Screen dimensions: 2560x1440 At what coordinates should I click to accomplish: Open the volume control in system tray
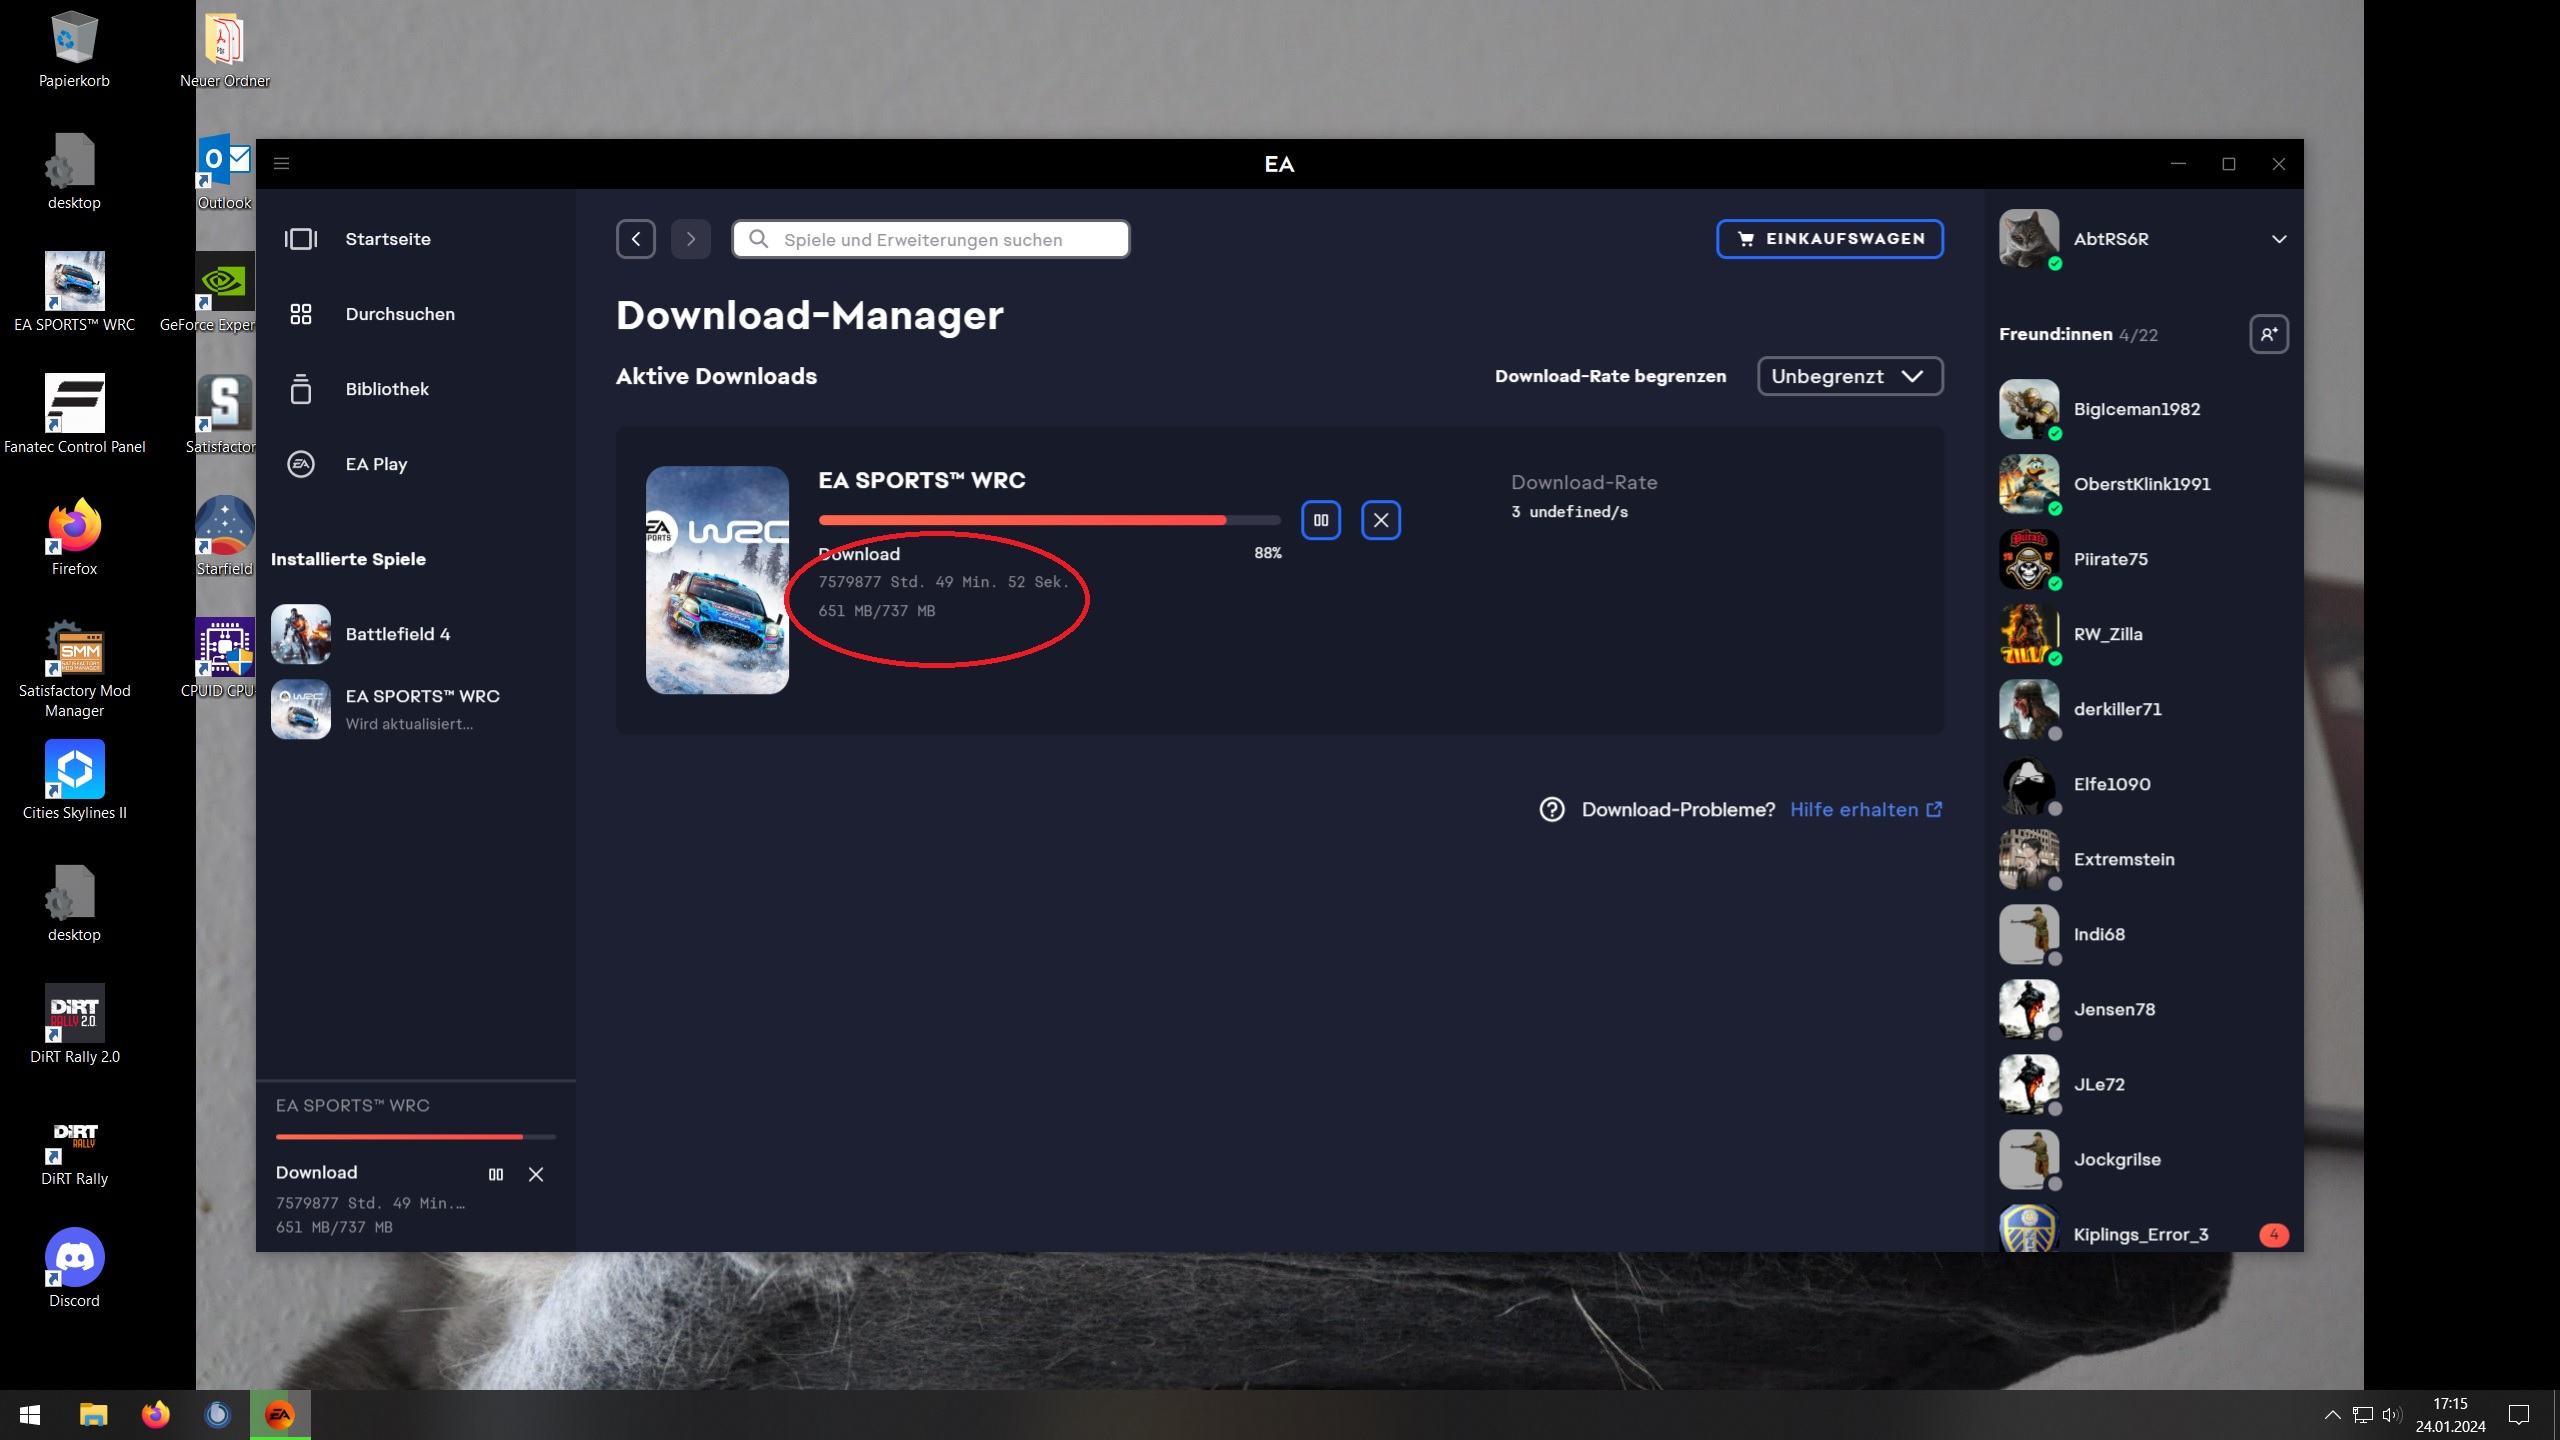[2392, 1415]
